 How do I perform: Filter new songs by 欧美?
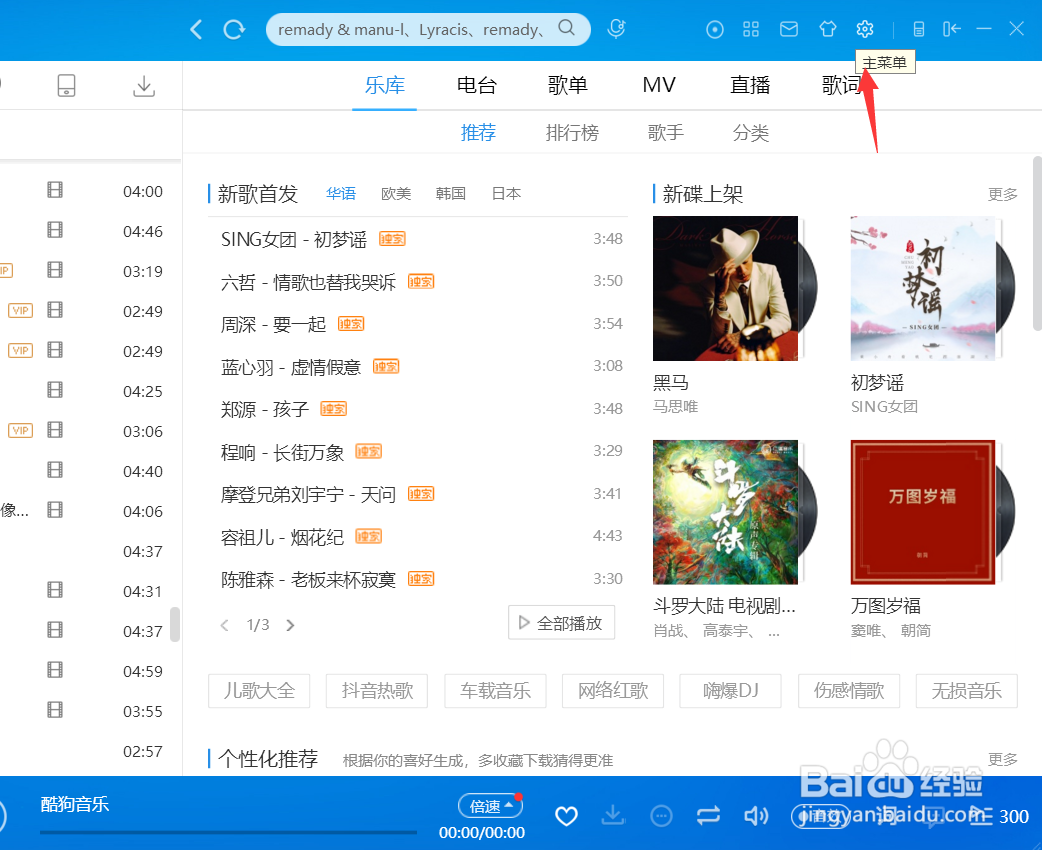(396, 193)
